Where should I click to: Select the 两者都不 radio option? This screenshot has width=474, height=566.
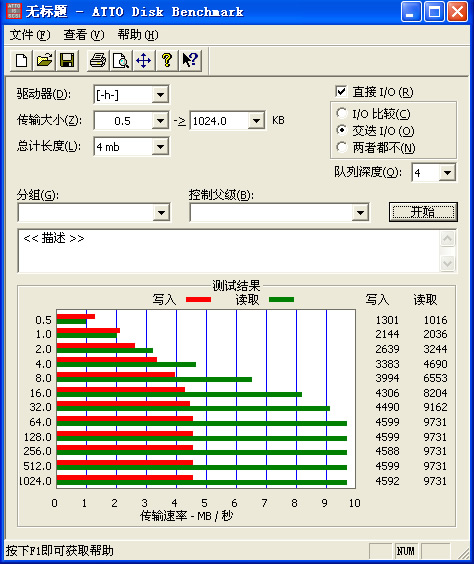coord(341,147)
